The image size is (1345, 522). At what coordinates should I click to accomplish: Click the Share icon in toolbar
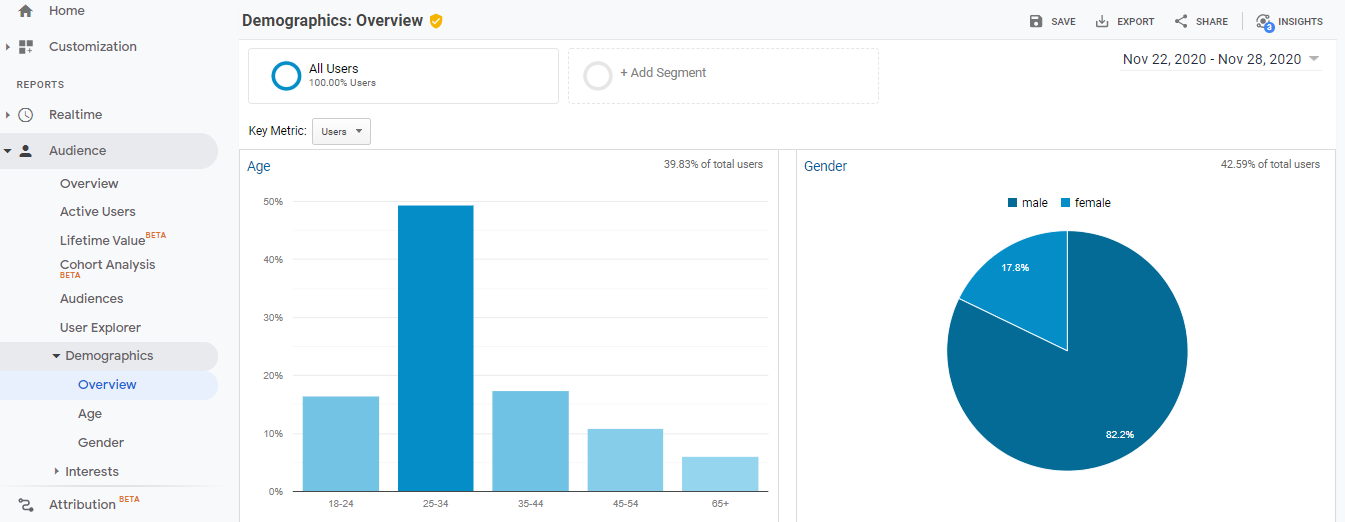click(x=1181, y=21)
